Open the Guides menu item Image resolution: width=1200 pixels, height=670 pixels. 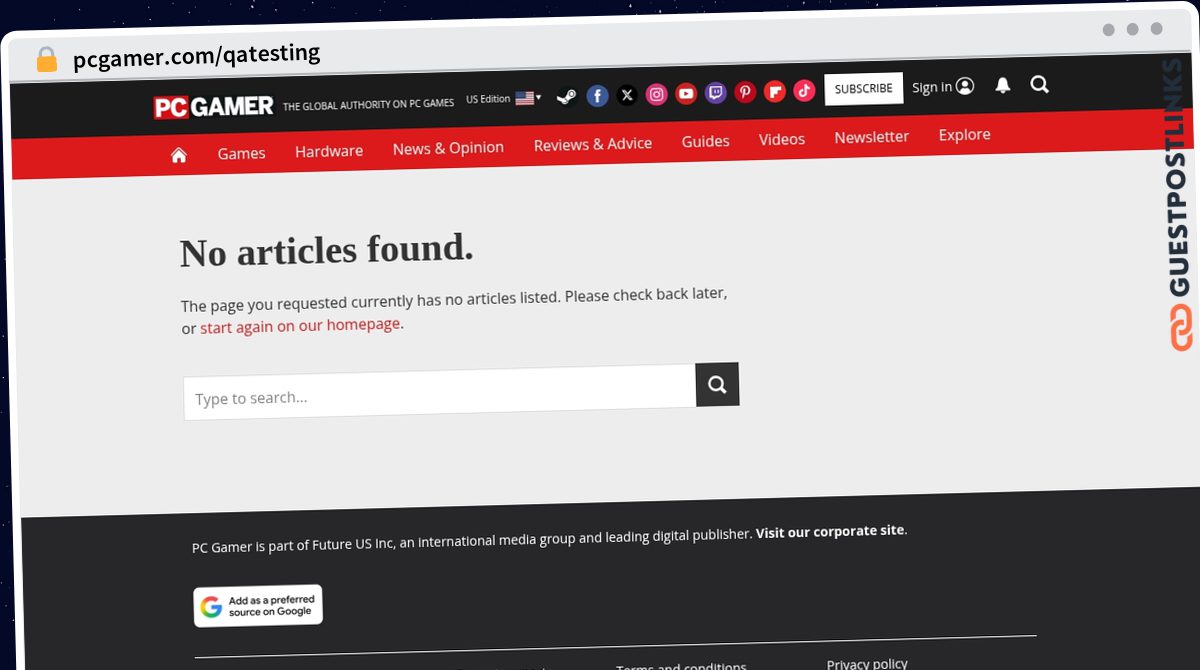[706, 141]
